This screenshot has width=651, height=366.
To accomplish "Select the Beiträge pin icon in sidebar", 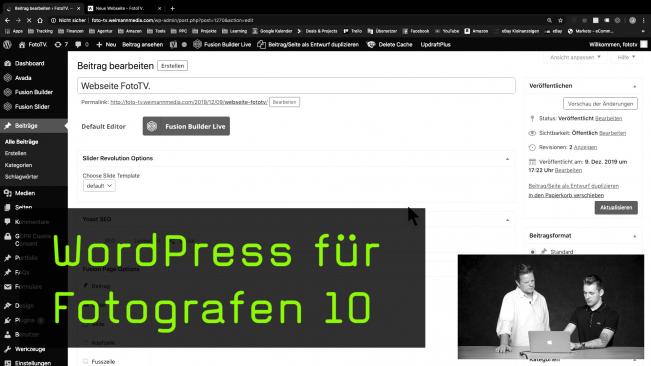I will (x=7, y=125).
